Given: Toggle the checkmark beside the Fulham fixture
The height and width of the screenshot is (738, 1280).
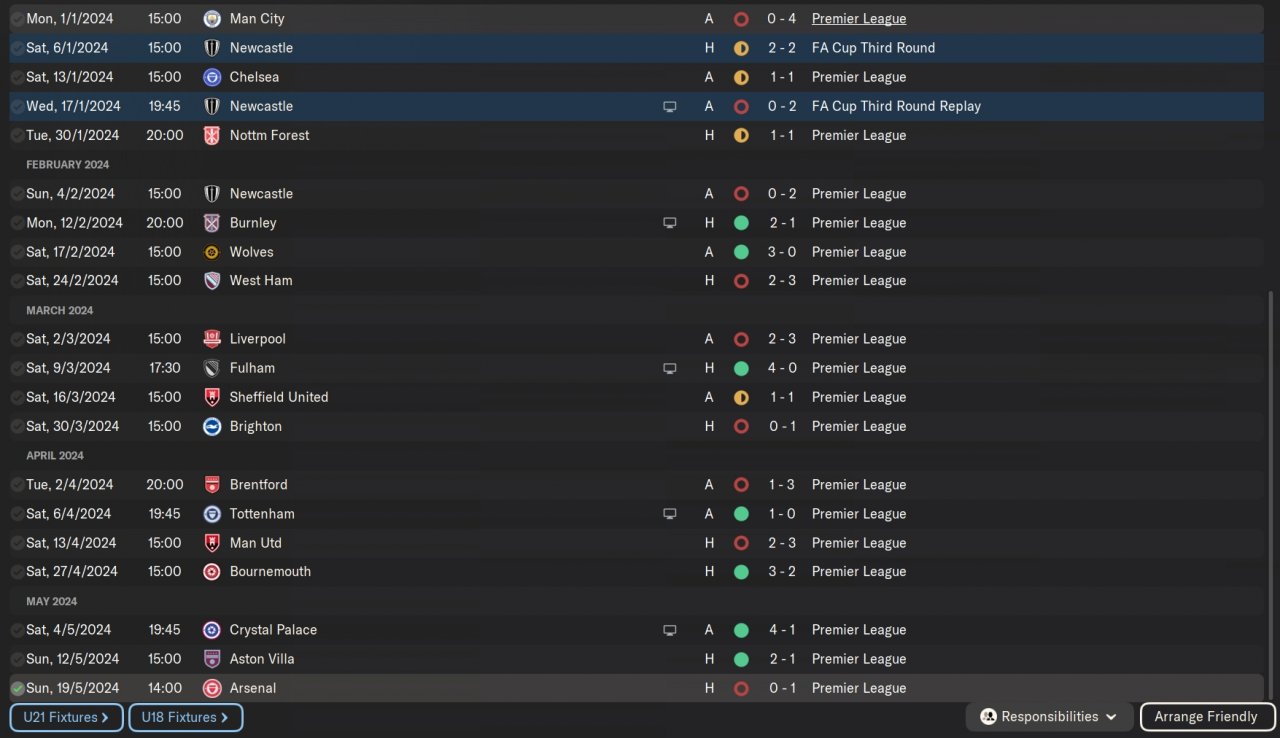Looking at the screenshot, I should (17, 368).
